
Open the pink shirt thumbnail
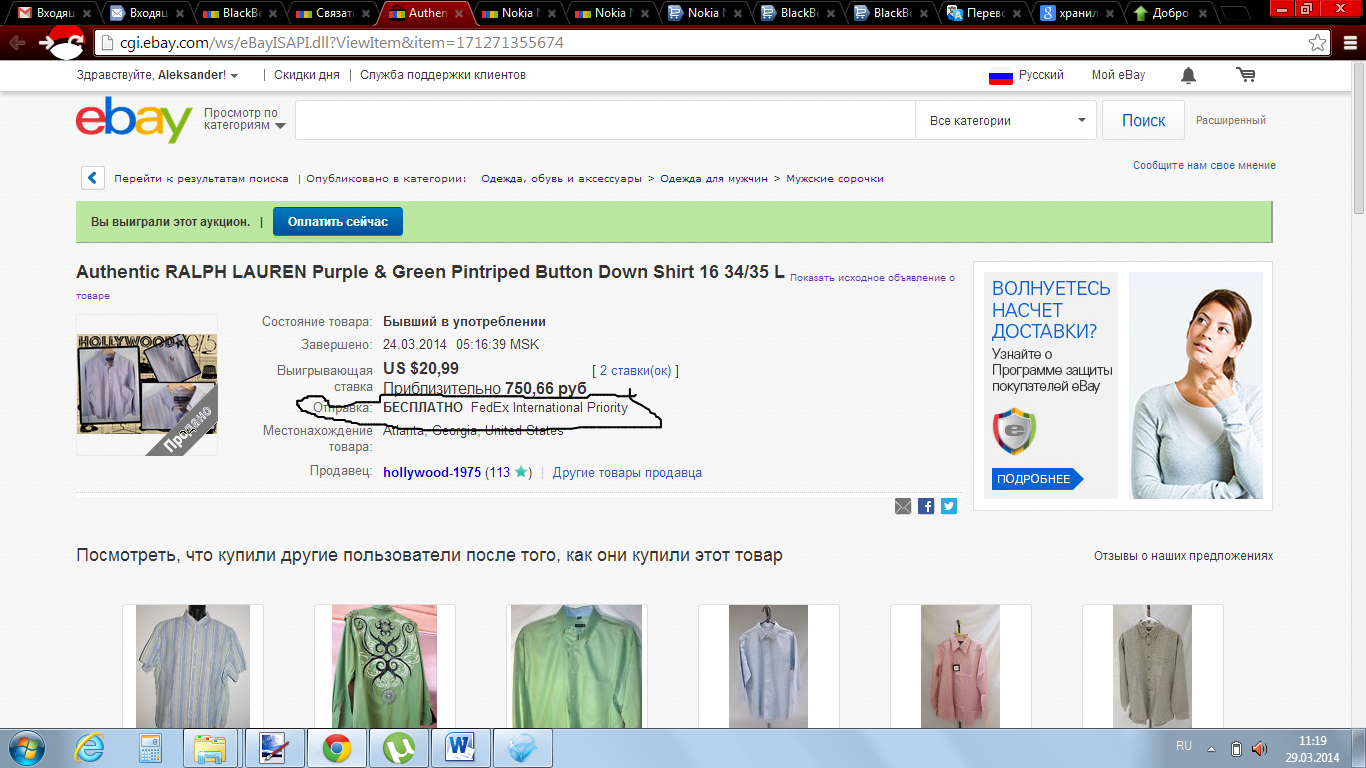(960, 666)
